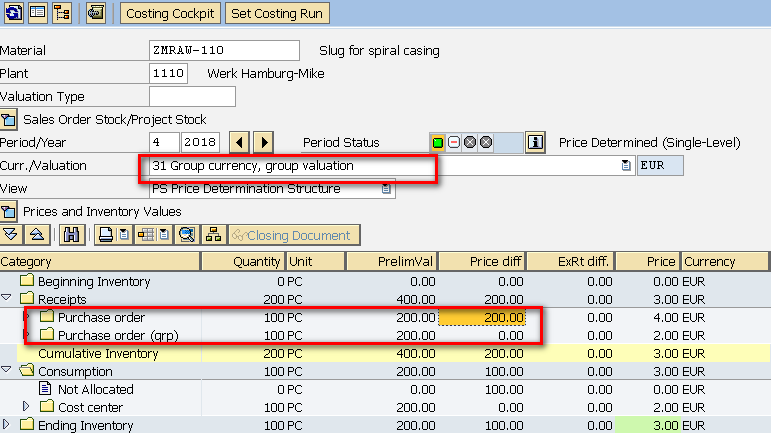Toggle the Sales Order Stock/Project Stock section
771x433 pixels.
pos(10,120)
